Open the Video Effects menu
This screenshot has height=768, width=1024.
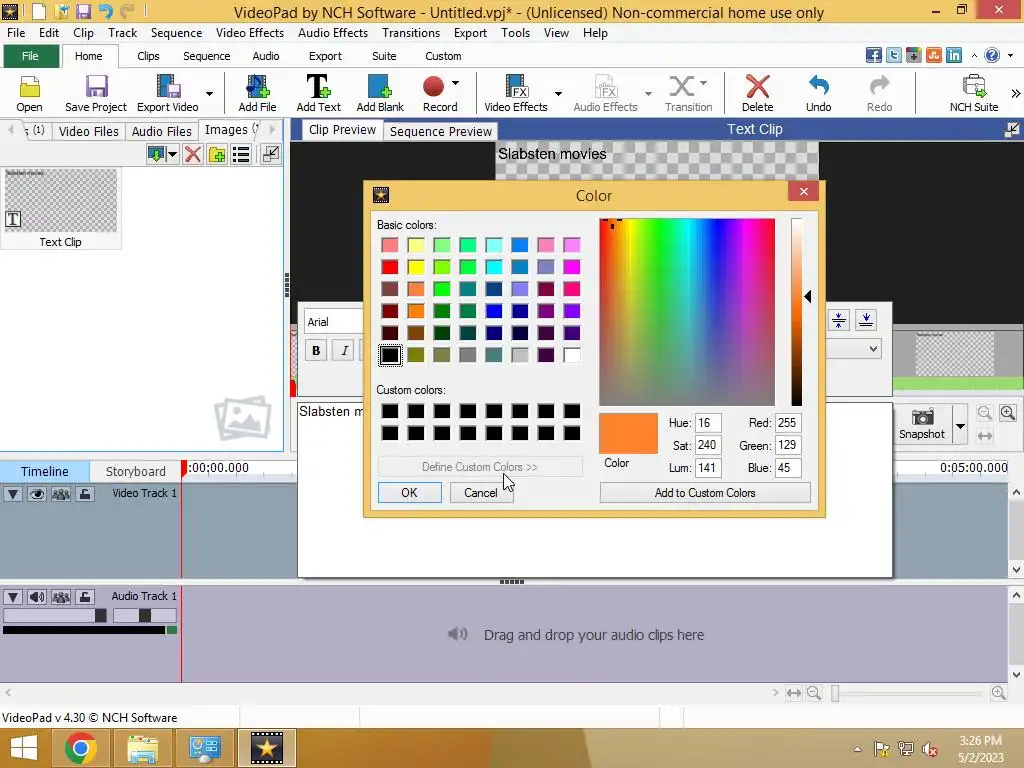pyautogui.click(x=249, y=33)
